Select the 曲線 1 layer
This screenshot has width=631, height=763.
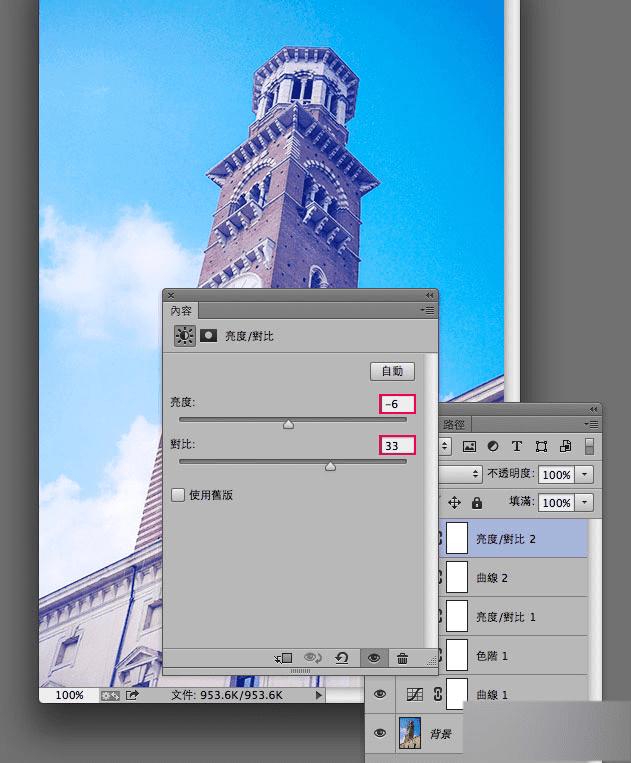(477, 694)
